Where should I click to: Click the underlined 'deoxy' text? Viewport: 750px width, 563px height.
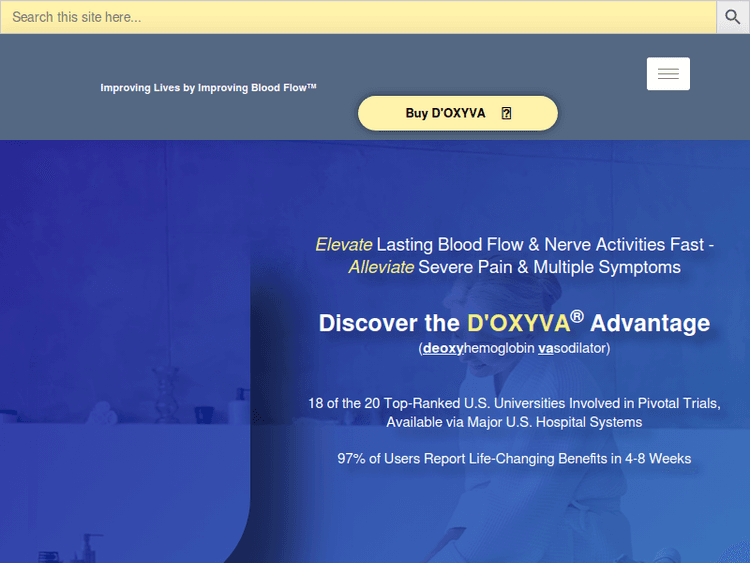click(443, 349)
